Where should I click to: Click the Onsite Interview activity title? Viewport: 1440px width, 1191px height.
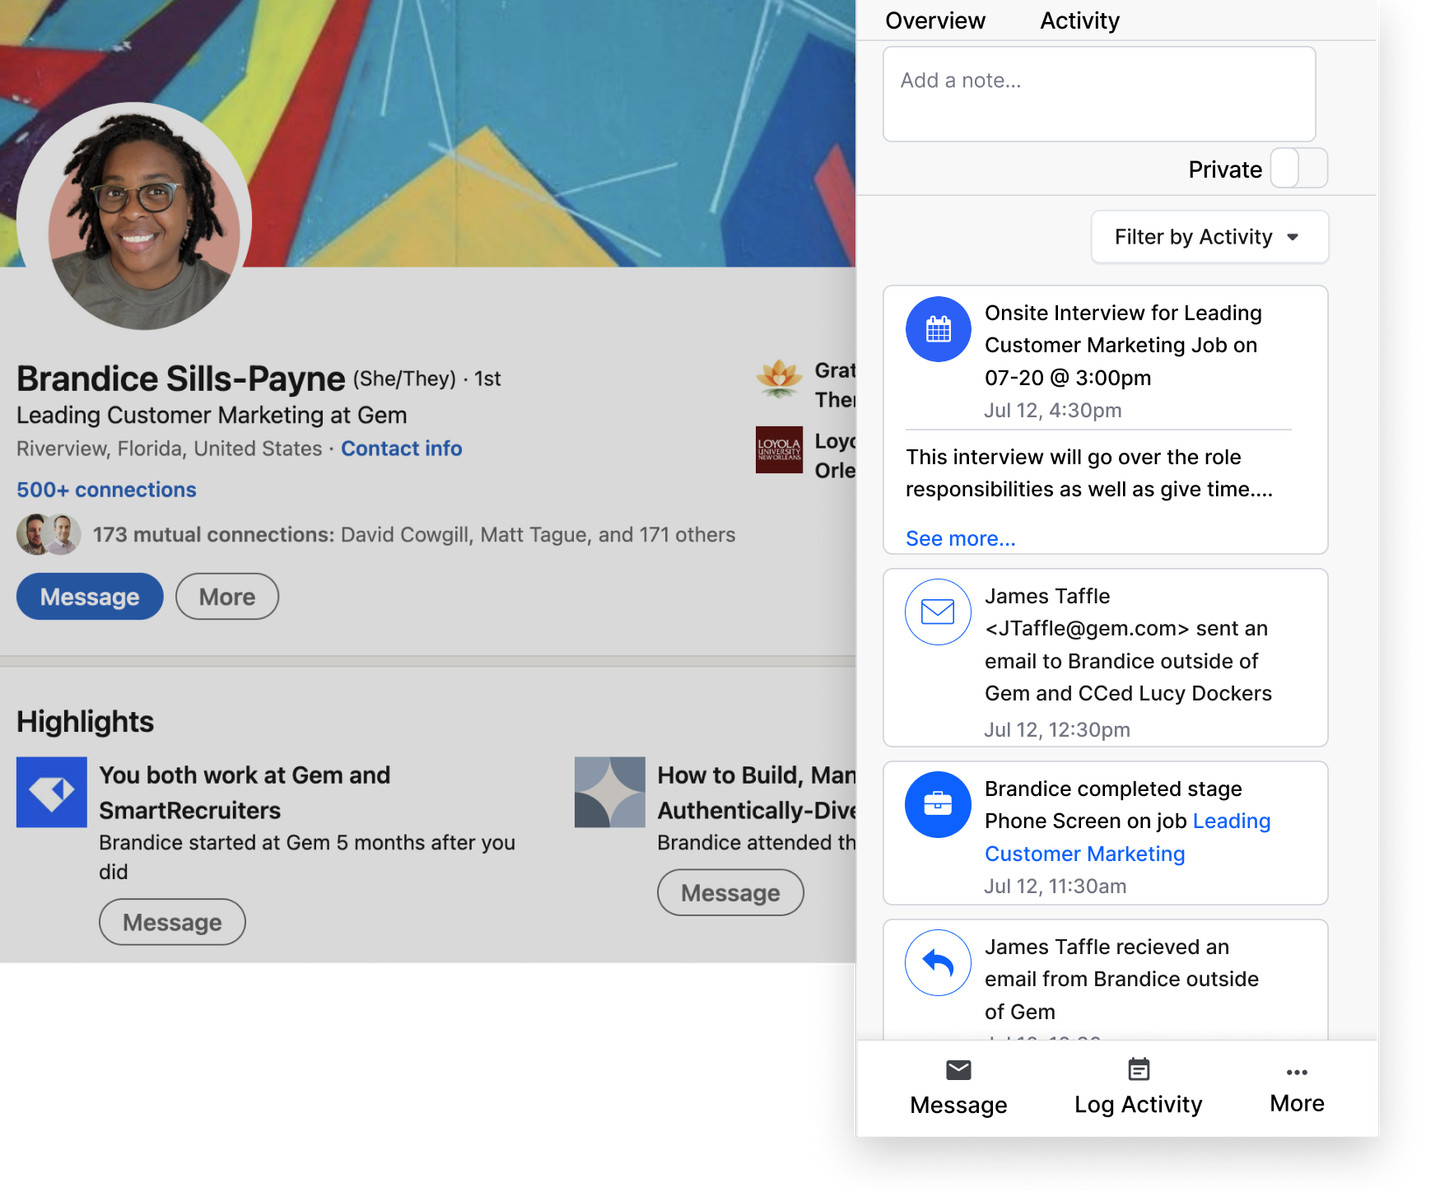pos(1123,345)
